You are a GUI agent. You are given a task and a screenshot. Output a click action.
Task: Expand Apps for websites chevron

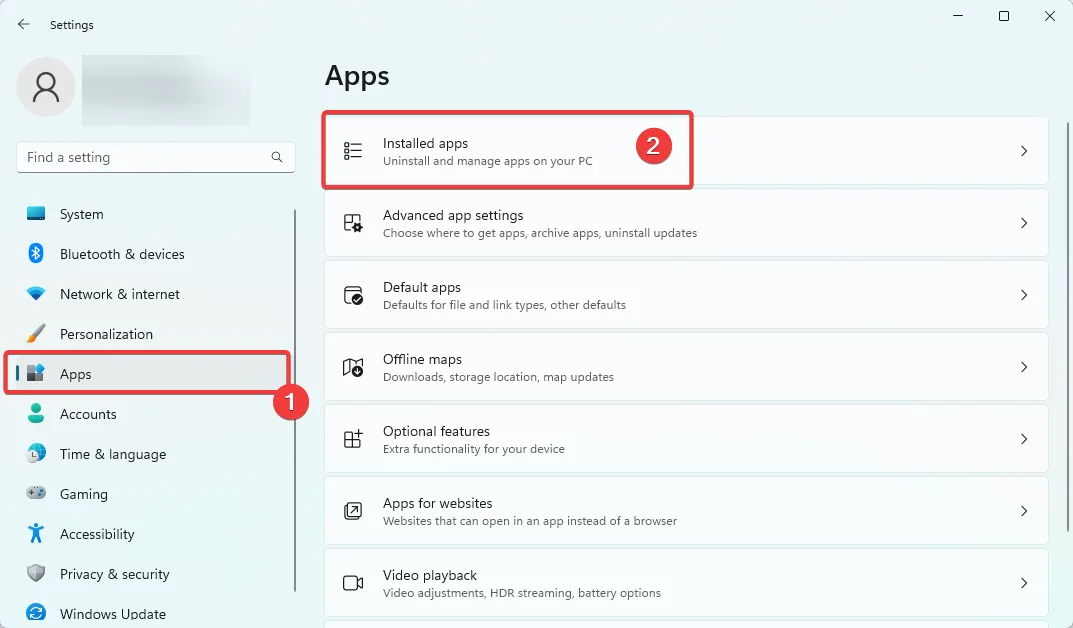coord(1024,511)
